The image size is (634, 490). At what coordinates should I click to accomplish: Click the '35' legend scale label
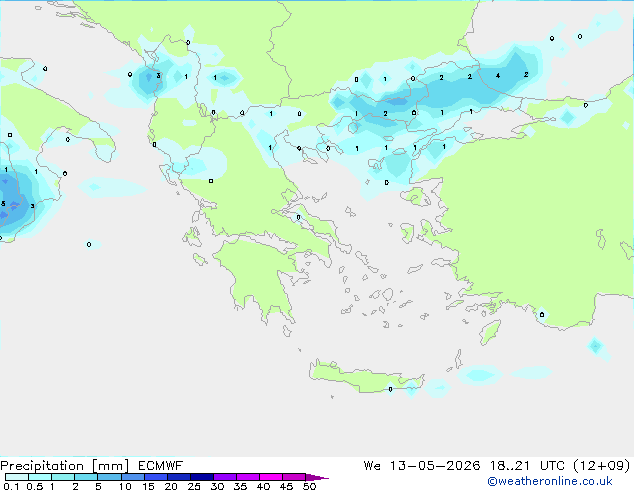[240, 486]
